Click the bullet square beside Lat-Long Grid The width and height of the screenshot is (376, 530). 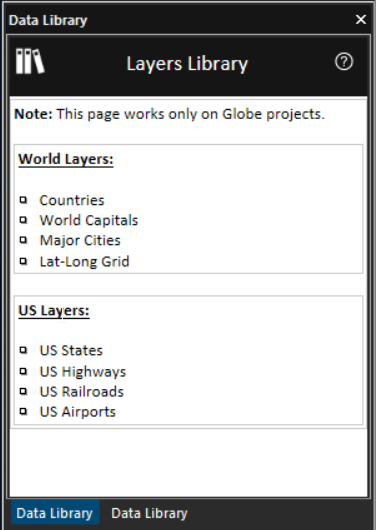point(23,261)
